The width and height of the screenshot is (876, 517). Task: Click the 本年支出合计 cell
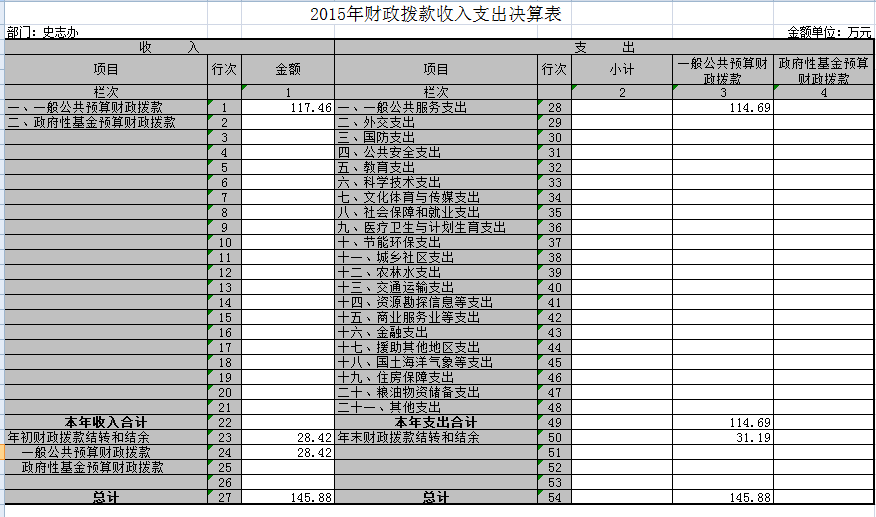(x=436, y=423)
